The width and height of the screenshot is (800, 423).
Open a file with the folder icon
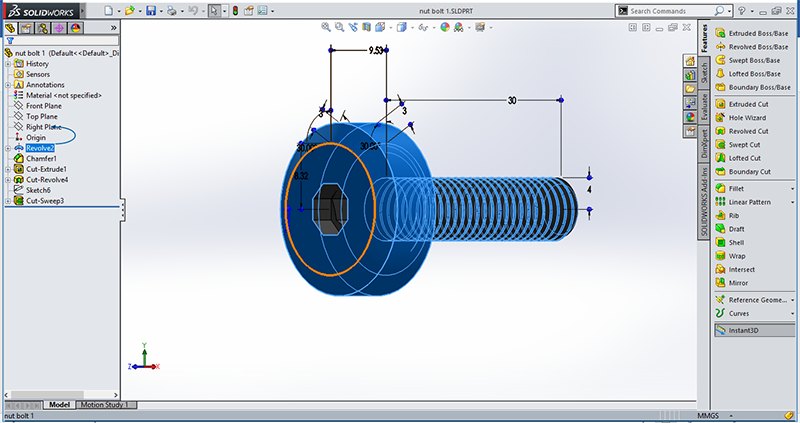[x=130, y=11]
